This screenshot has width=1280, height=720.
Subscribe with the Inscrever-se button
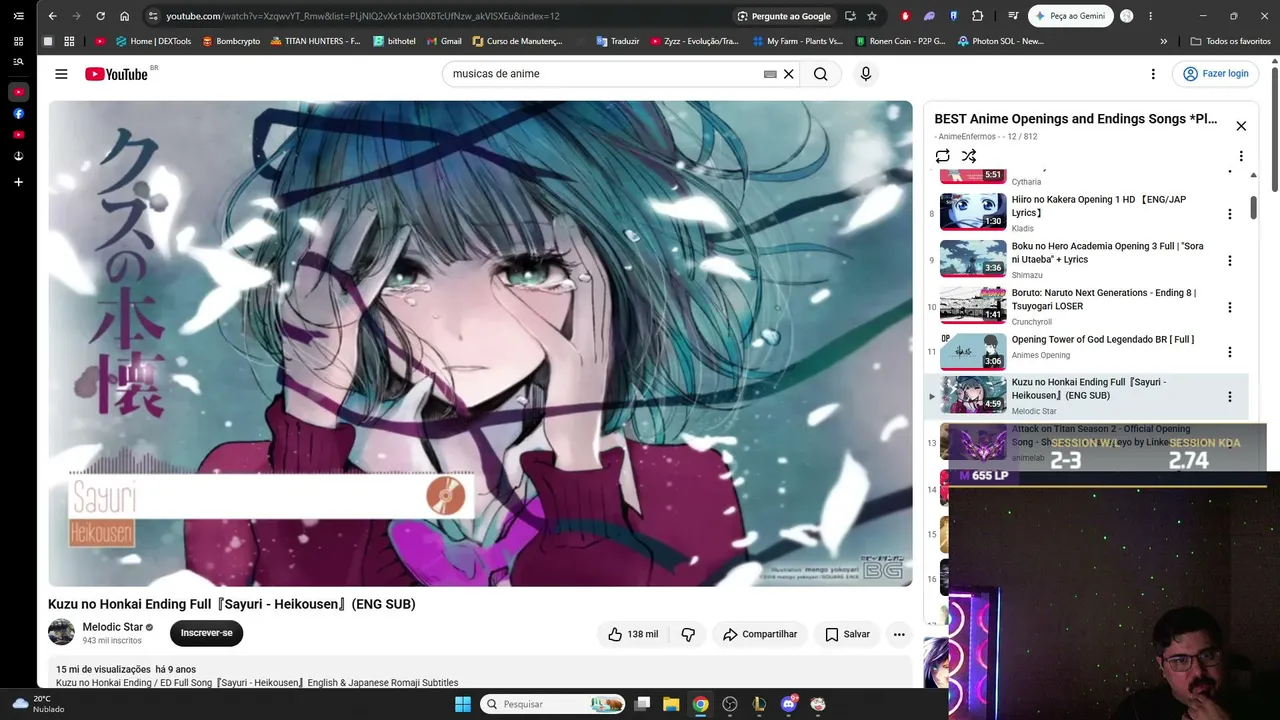(207, 633)
